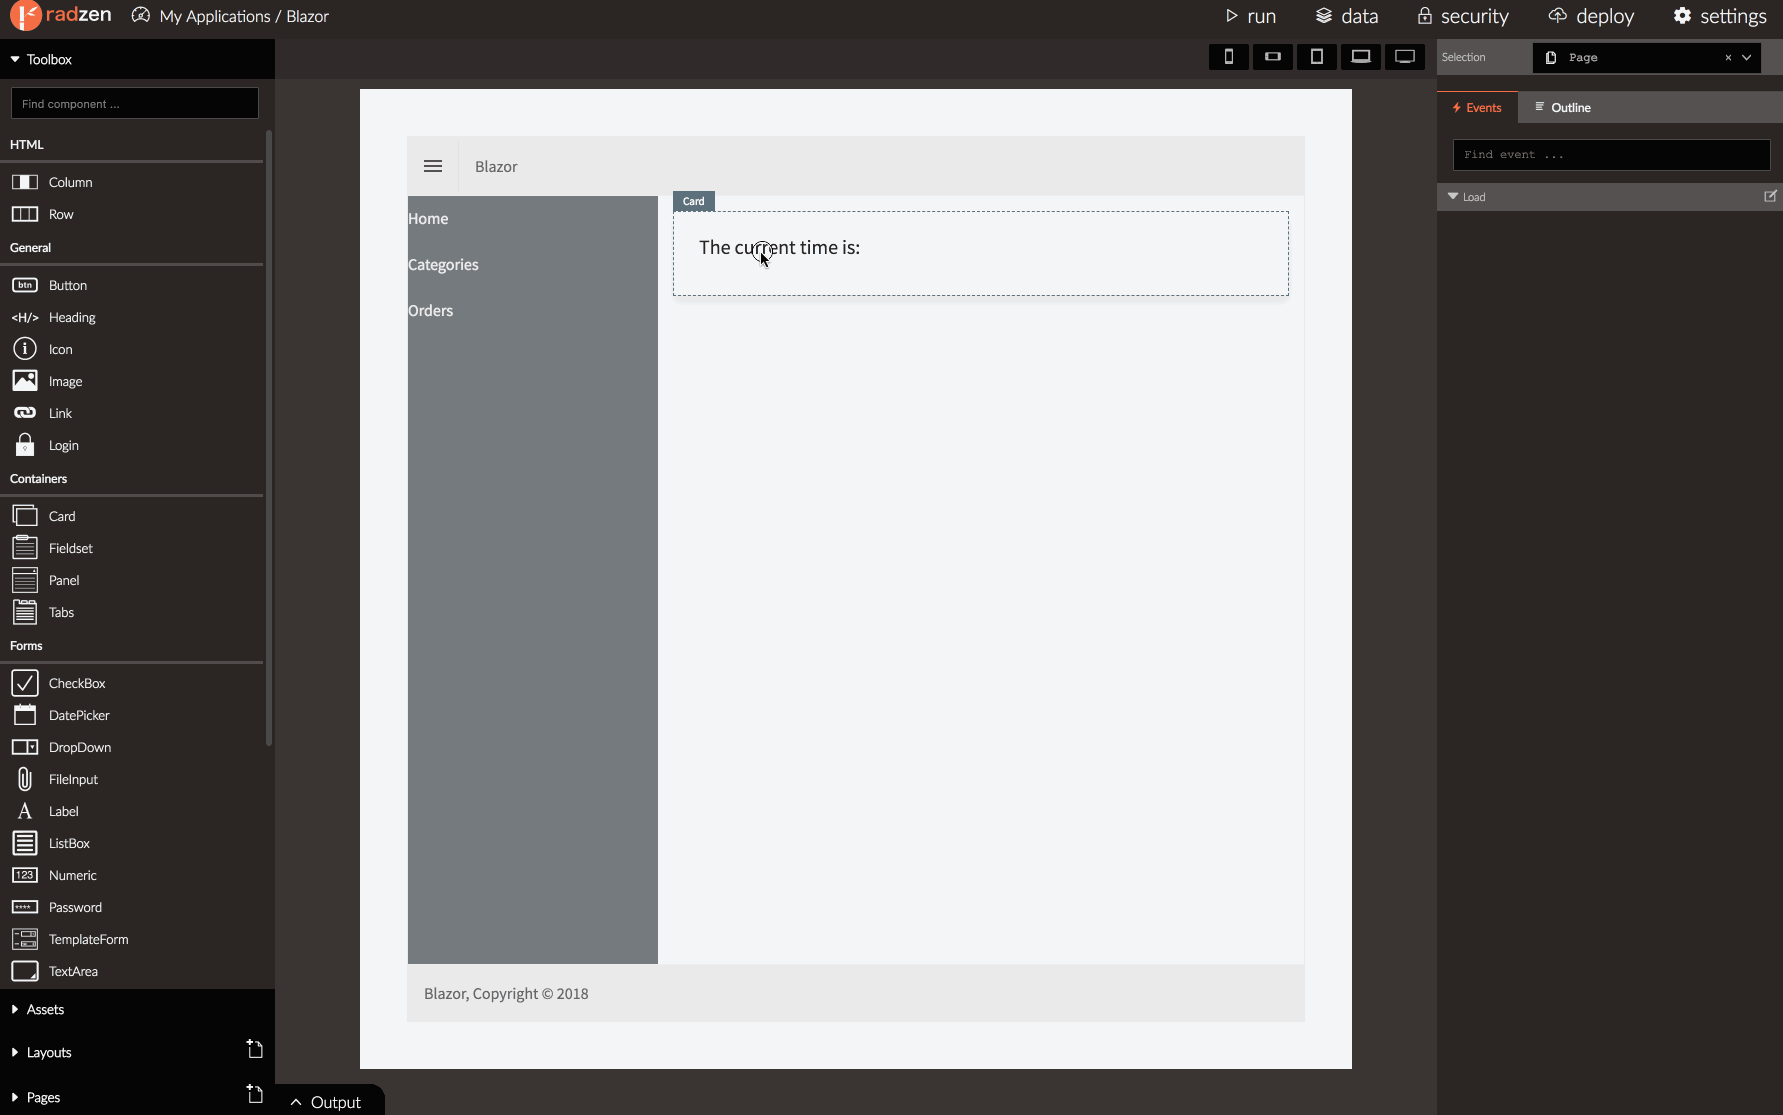
Task: Pick the FileInput paperclip icon
Action: (25, 779)
